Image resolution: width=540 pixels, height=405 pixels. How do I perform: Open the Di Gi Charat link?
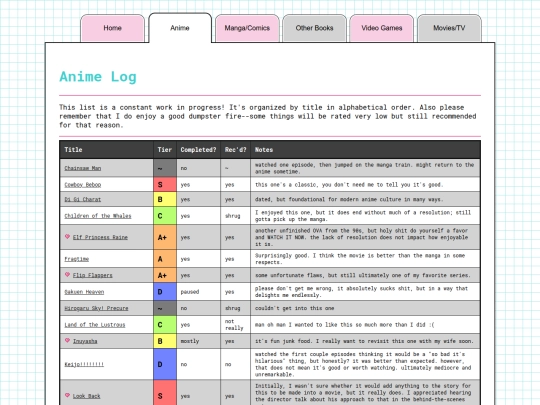[83, 199]
